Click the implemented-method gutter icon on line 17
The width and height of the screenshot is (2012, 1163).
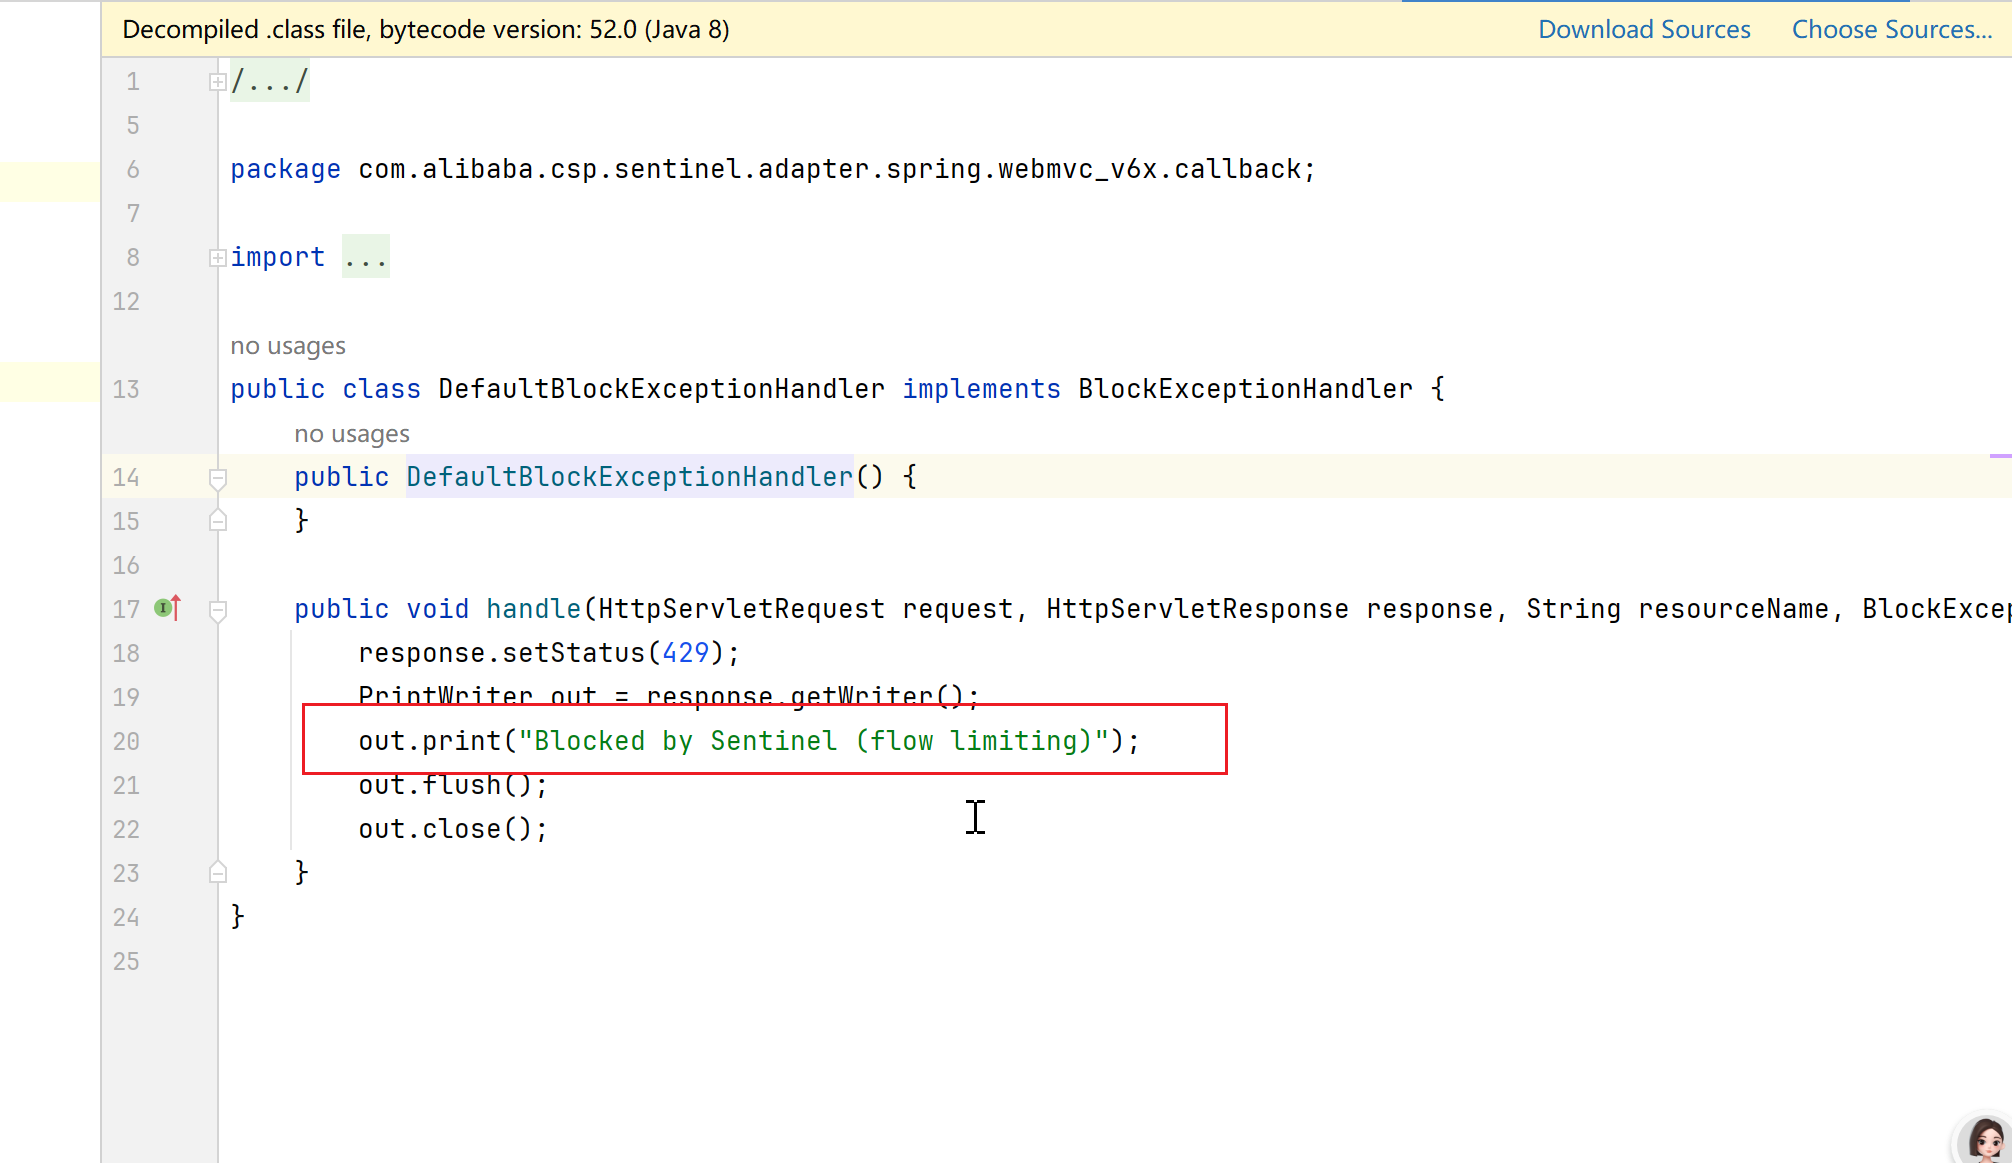click(167, 608)
